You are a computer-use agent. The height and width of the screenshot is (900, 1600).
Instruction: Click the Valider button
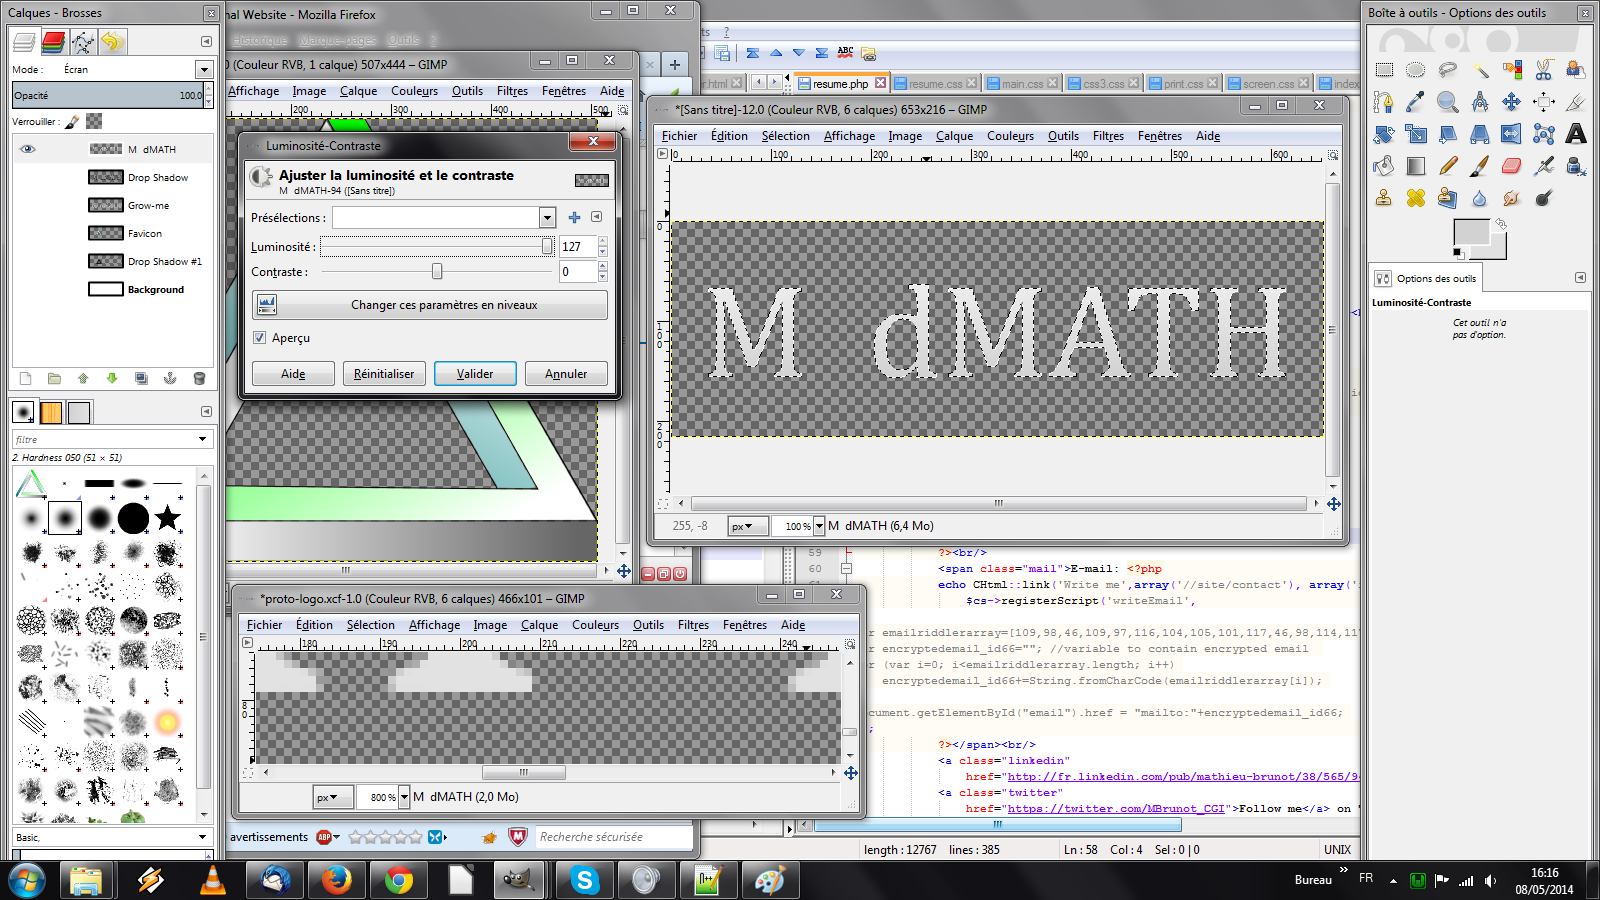point(475,374)
